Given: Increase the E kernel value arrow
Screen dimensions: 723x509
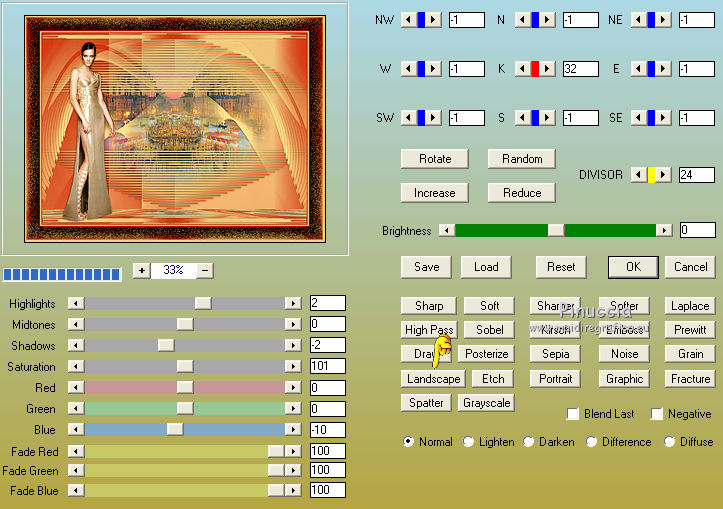Looking at the screenshot, I should click(x=663, y=69).
